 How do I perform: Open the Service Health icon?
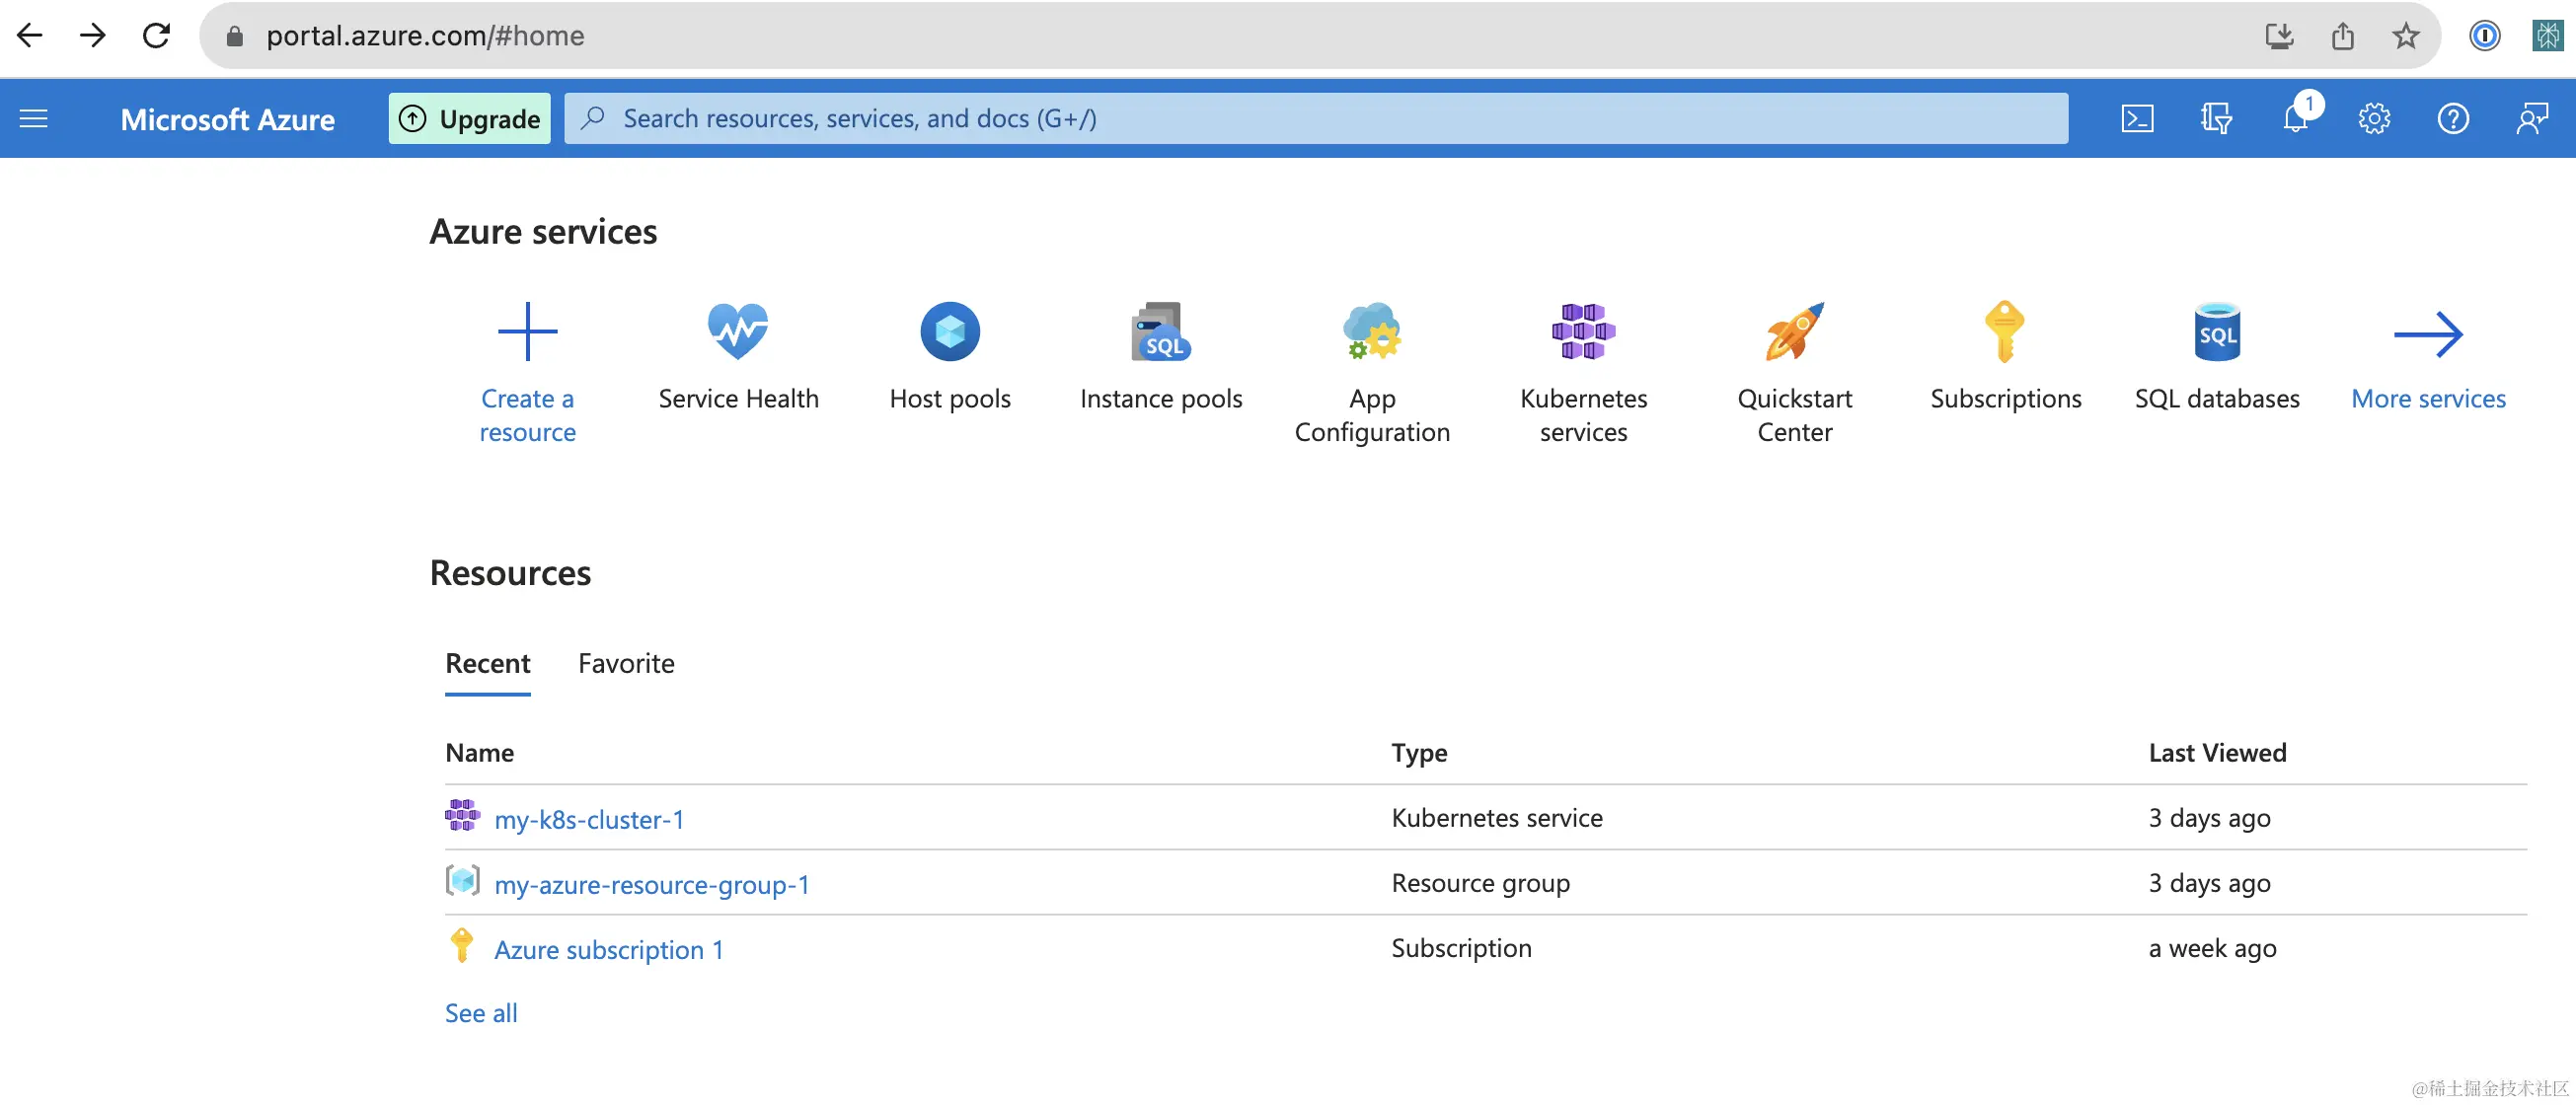pos(738,332)
